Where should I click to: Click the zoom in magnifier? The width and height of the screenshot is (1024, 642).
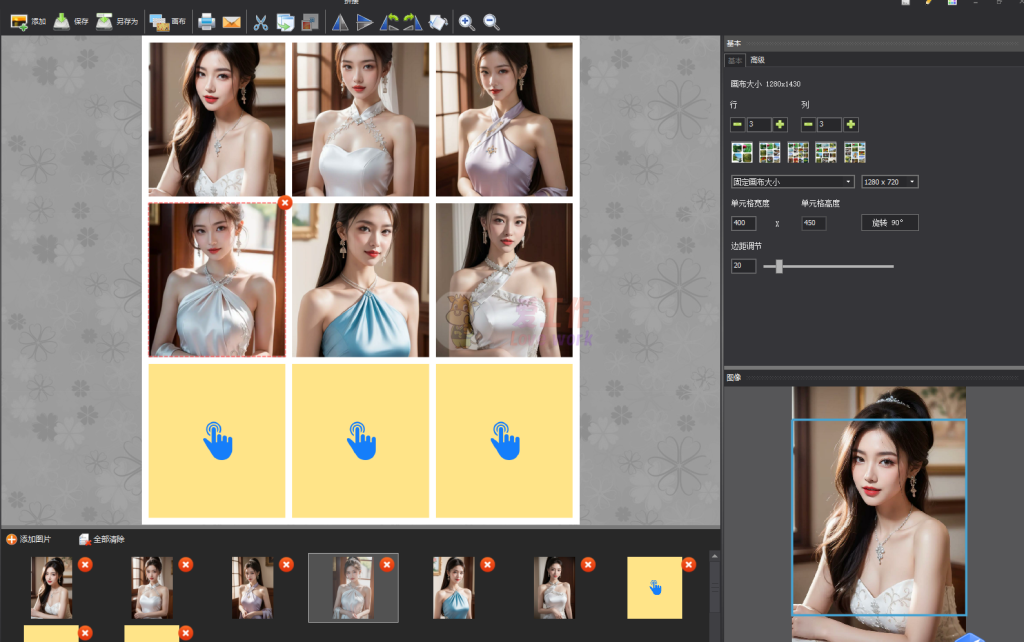(466, 21)
